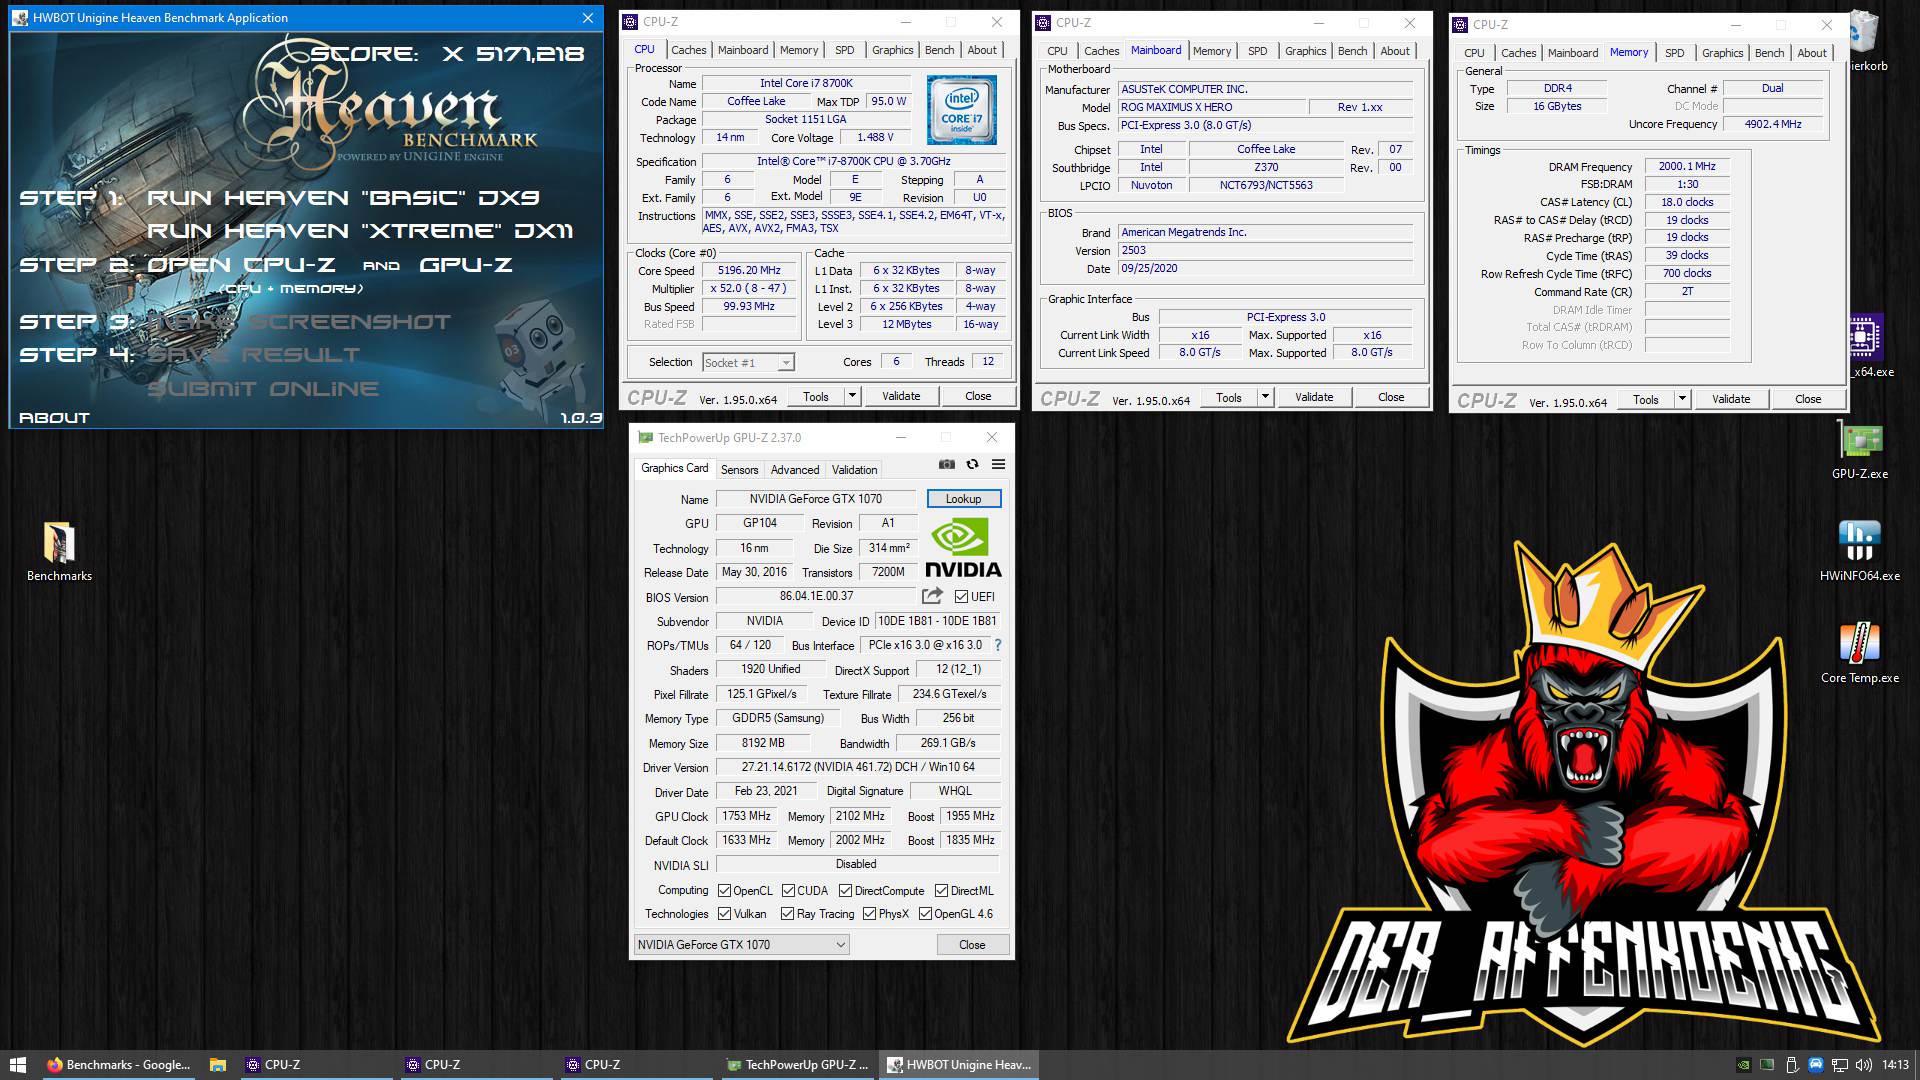Open Socket #1 selection dropdown
Screen dimensions: 1920x1080
(x=748, y=363)
